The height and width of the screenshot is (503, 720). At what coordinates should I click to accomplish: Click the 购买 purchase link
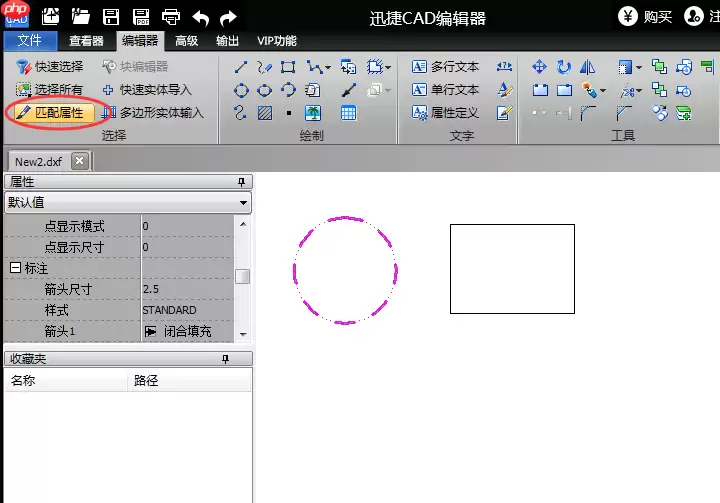(x=645, y=17)
